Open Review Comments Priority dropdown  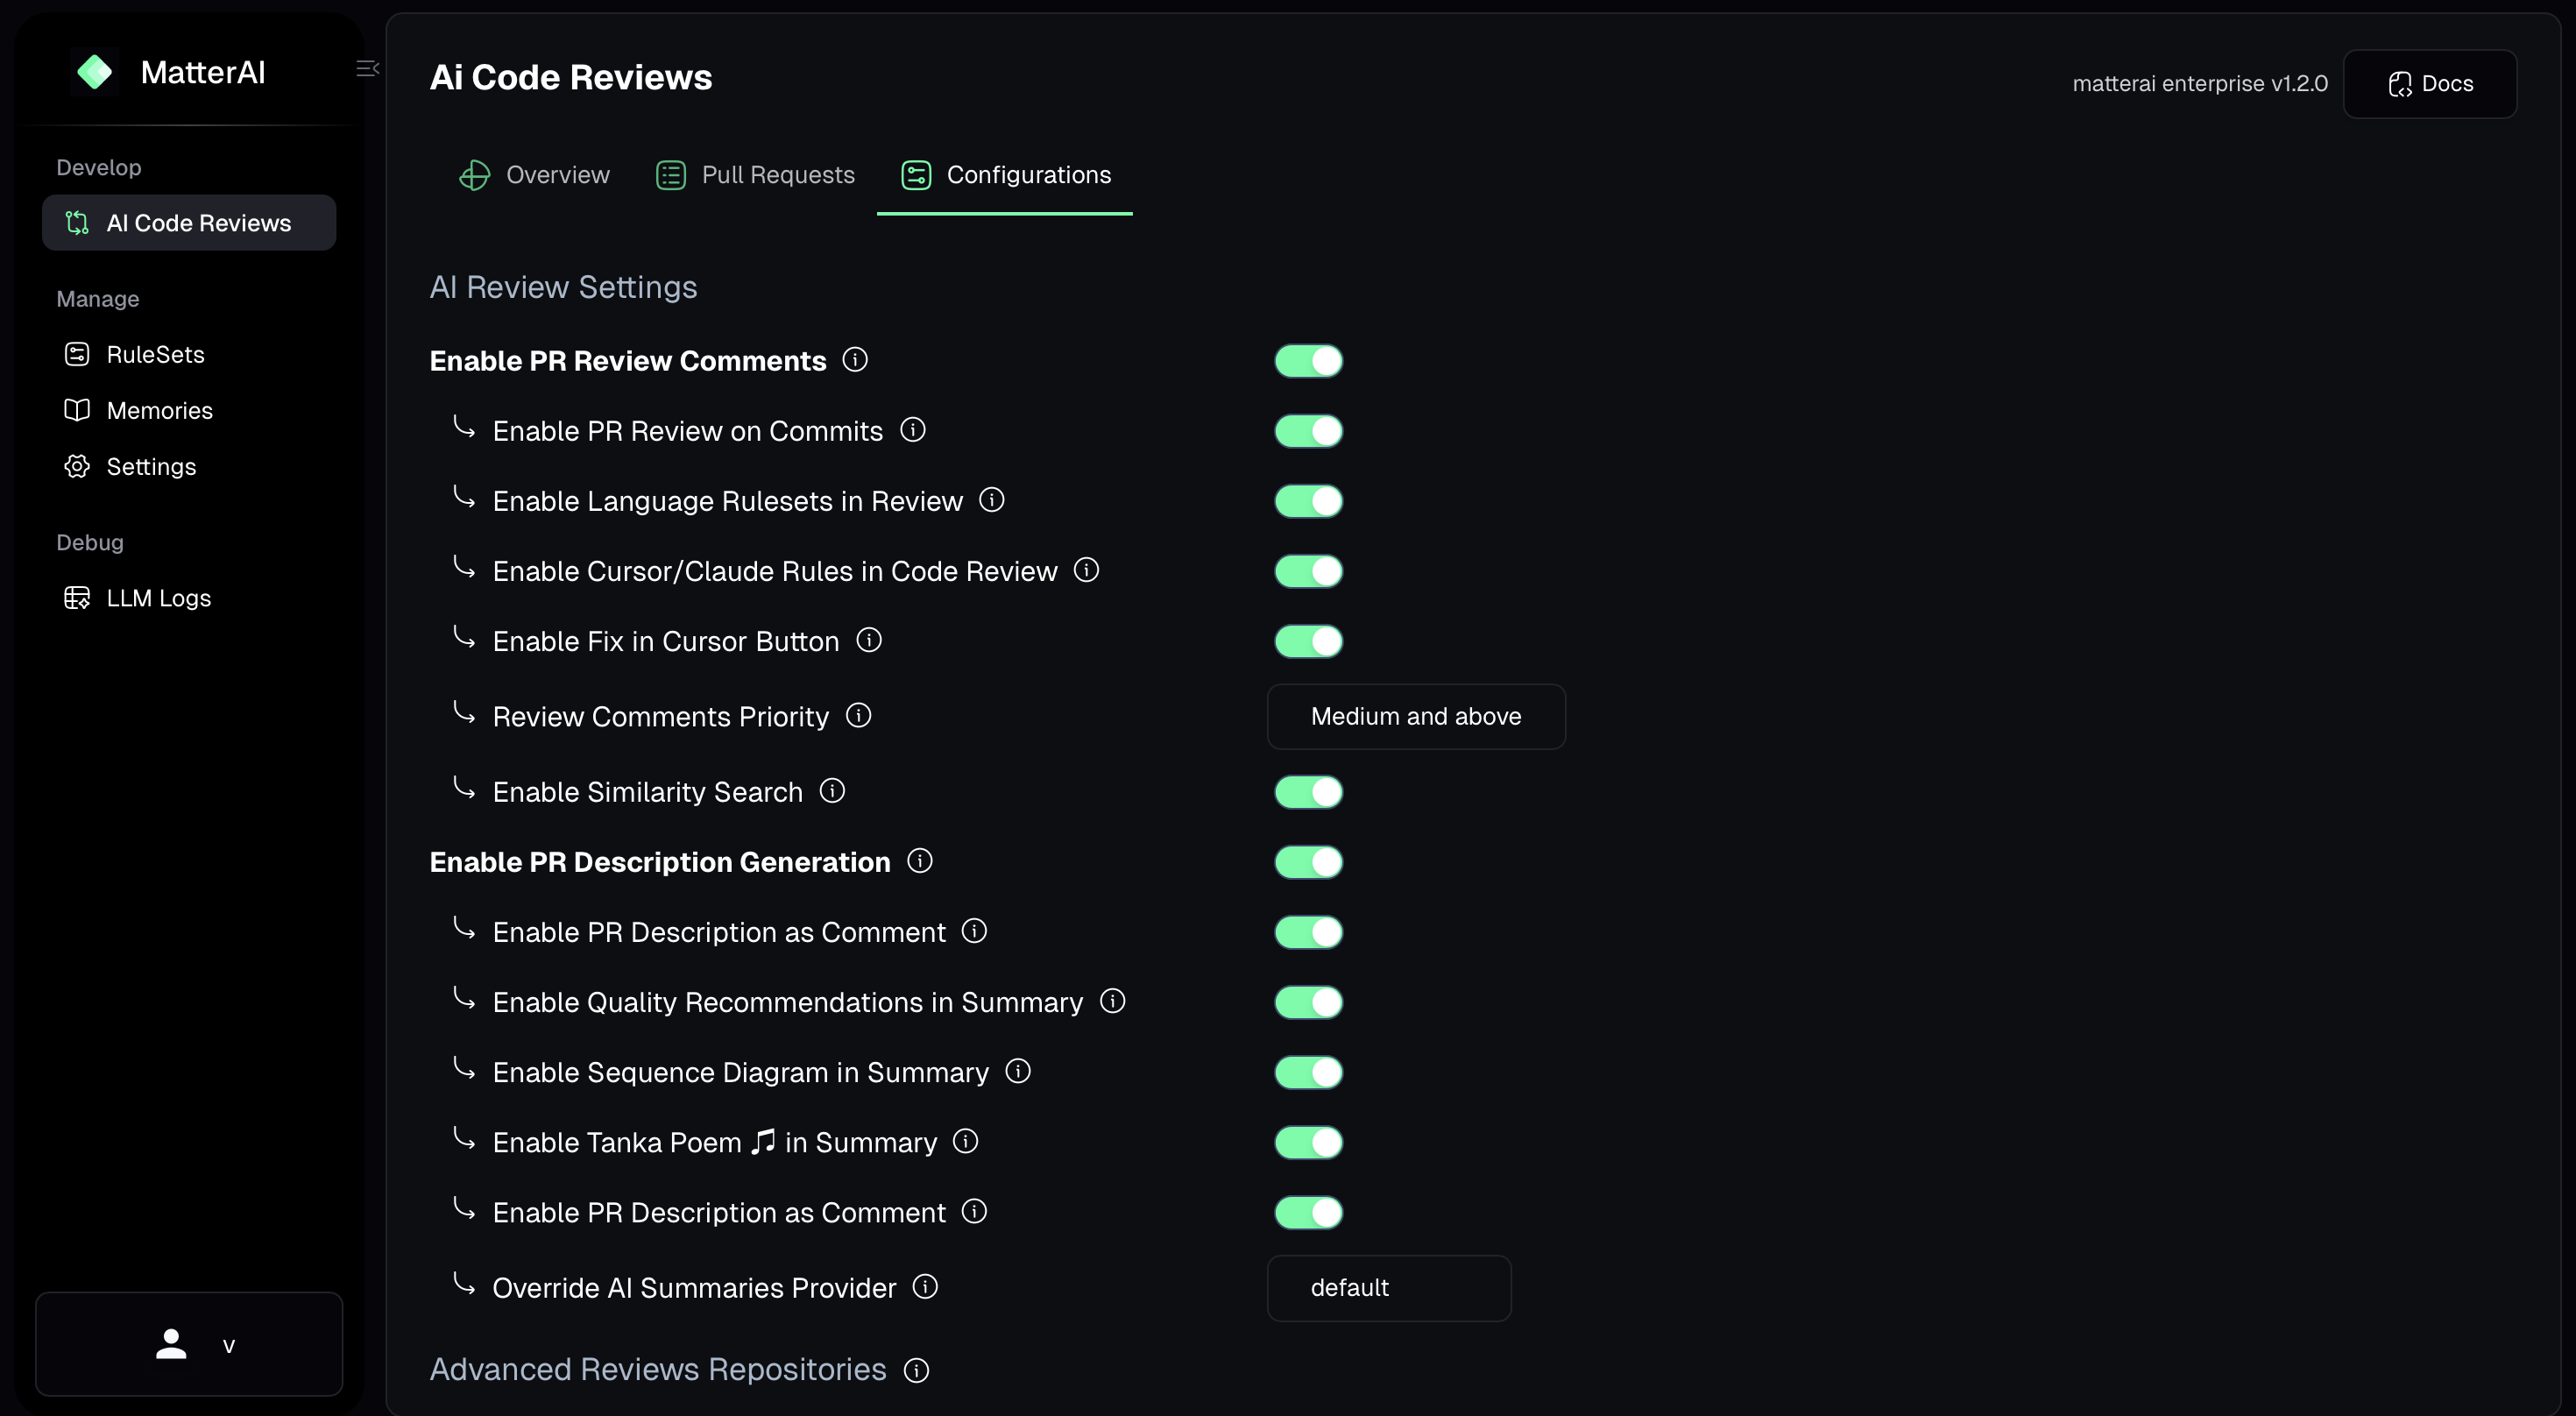click(x=1415, y=716)
